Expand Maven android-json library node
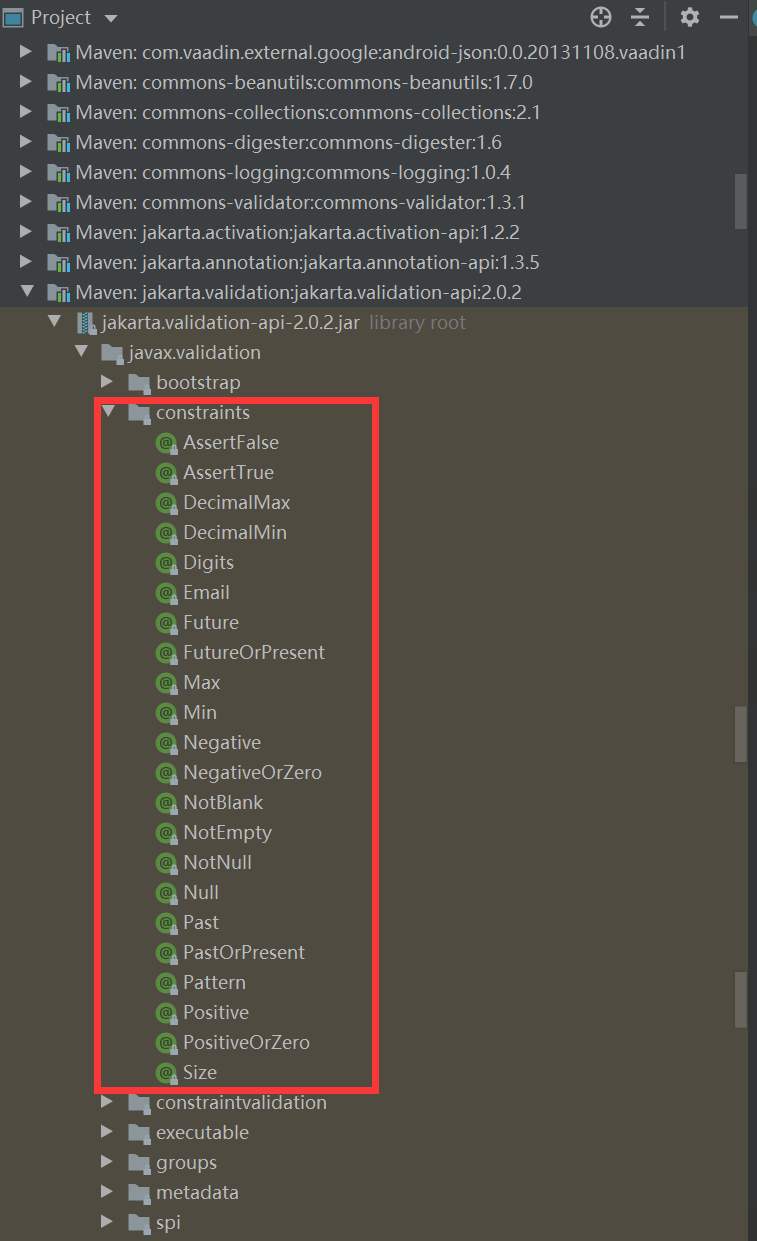 click(x=27, y=52)
